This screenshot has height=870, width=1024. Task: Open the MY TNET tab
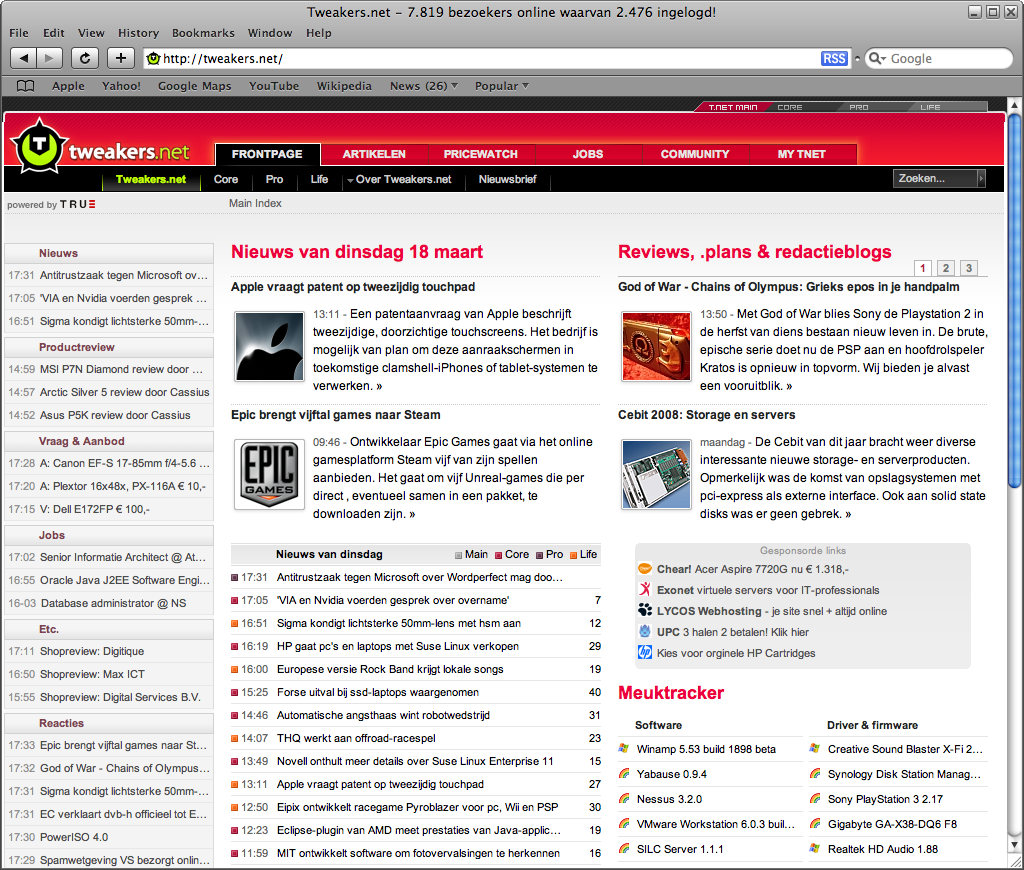802,154
